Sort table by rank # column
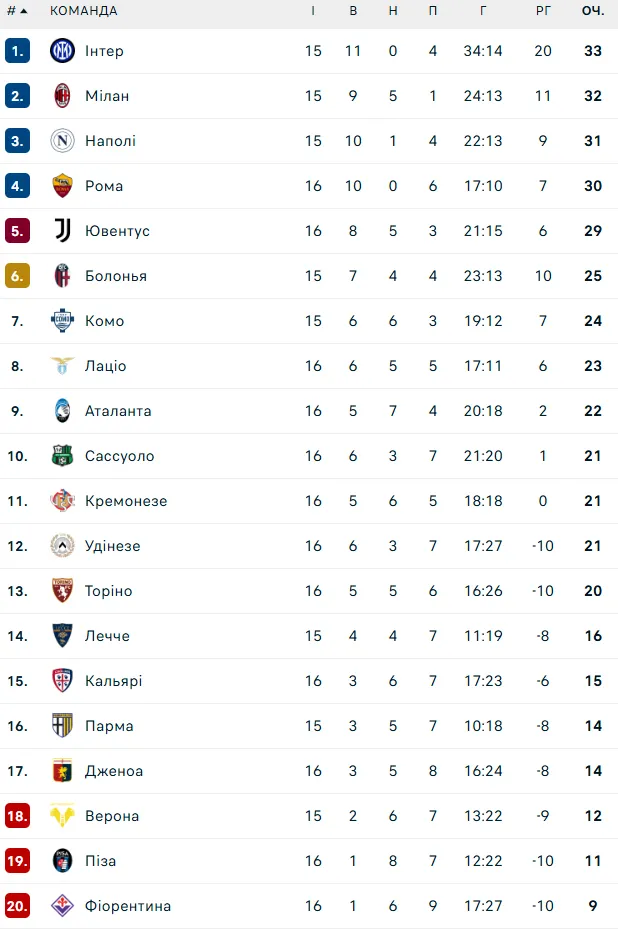 click(16, 11)
